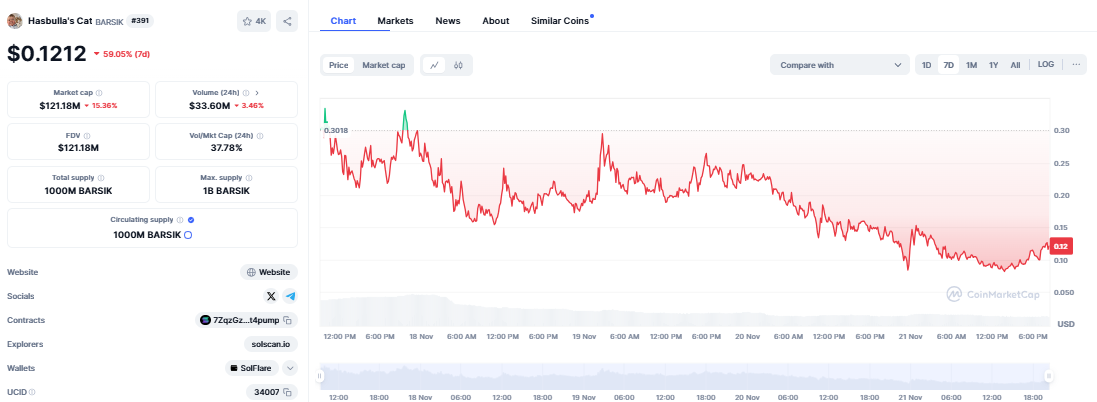Add BARSIK to watchlist with star button
Screen dimensions: 1097x402
(254, 21)
